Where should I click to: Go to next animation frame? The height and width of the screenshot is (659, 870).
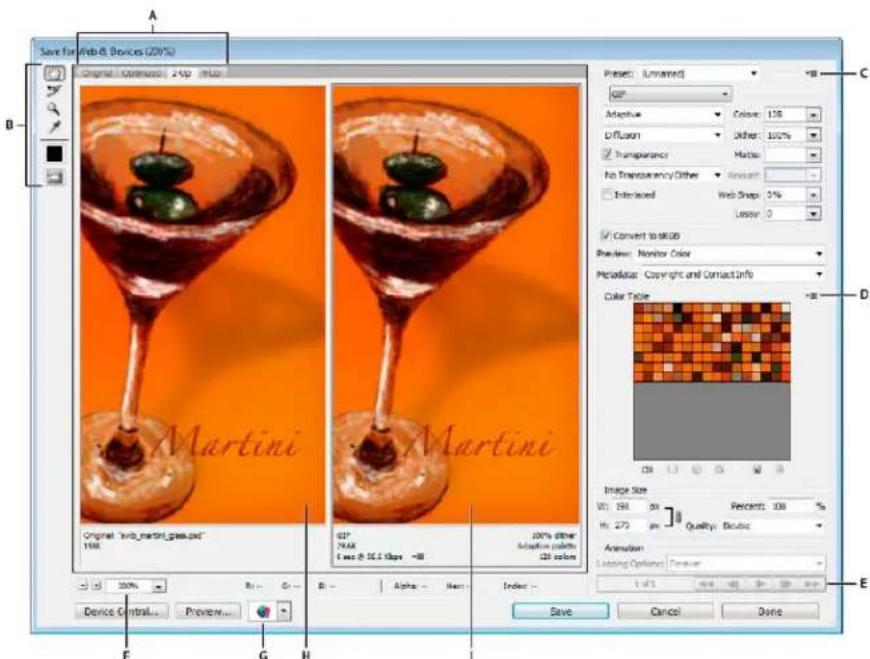786,584
